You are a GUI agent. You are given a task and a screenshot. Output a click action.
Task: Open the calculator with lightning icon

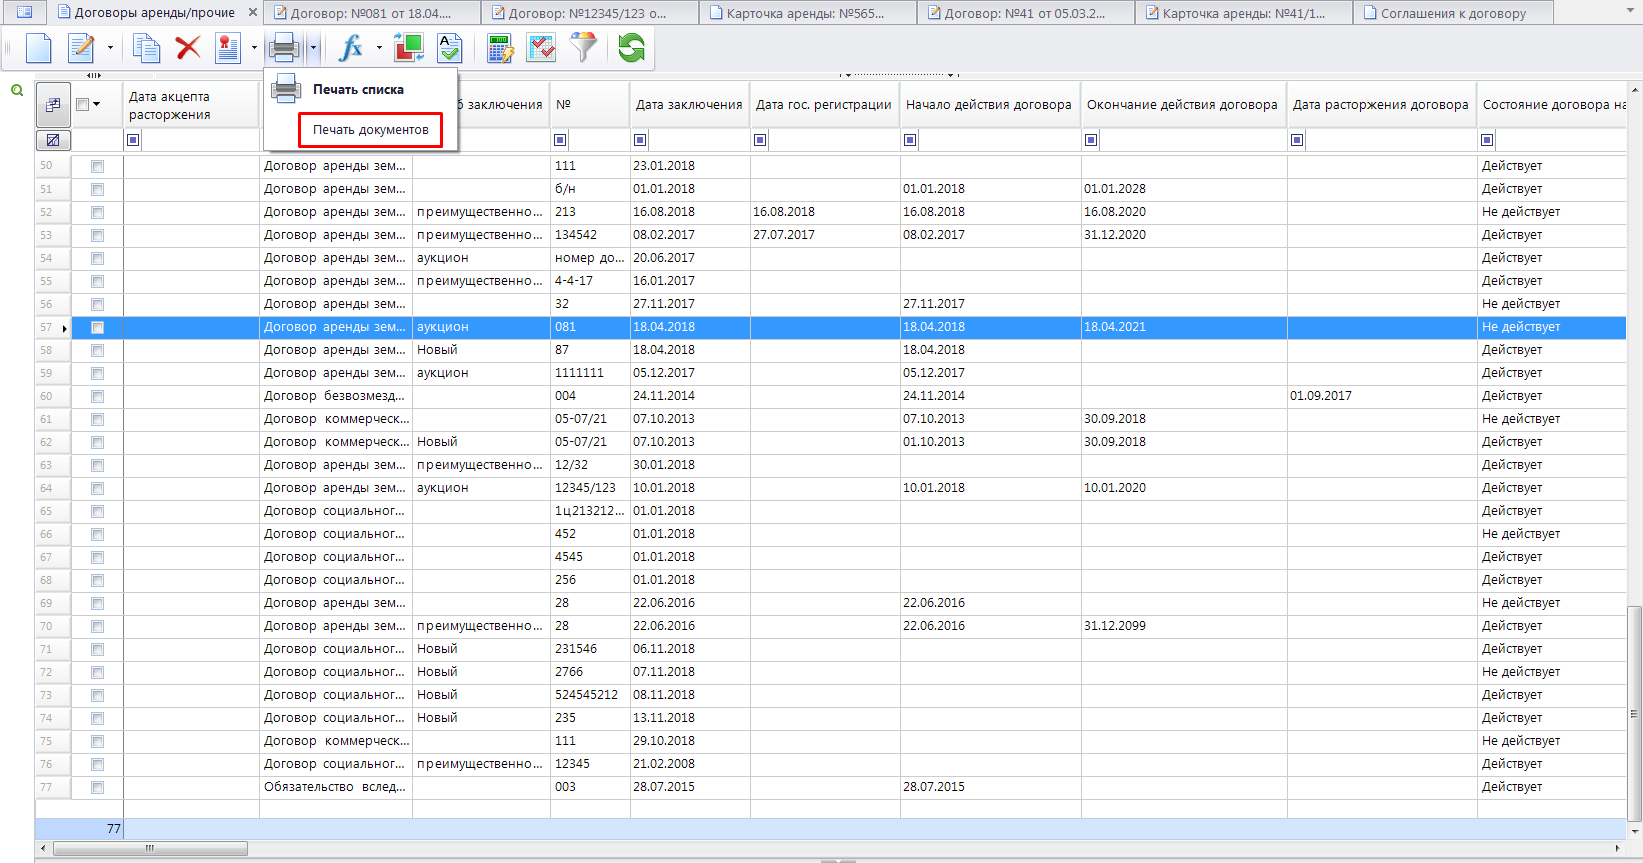(500, 48)
